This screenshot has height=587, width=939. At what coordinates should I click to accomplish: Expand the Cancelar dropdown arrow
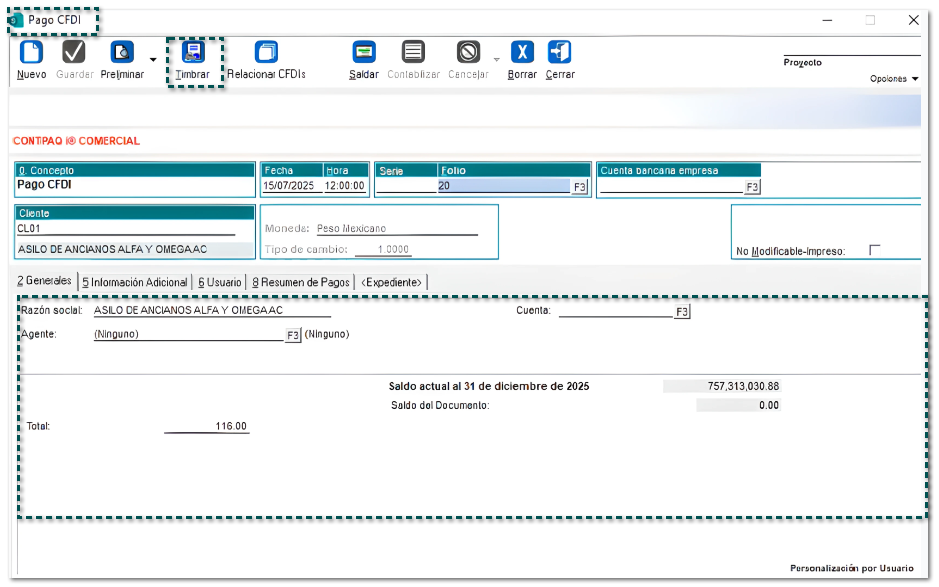coord(496,60)
